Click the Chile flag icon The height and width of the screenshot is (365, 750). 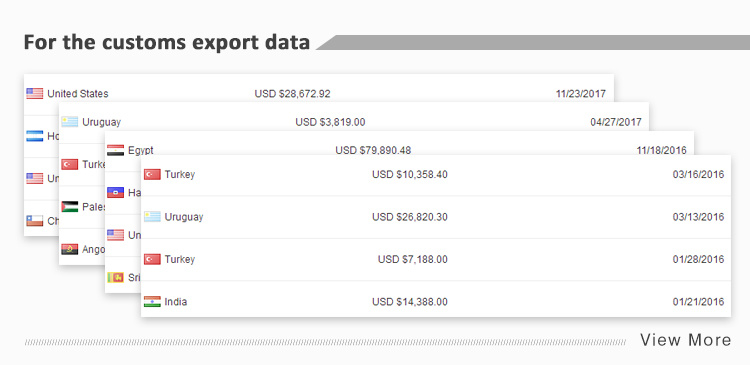[x=34, y=221]
